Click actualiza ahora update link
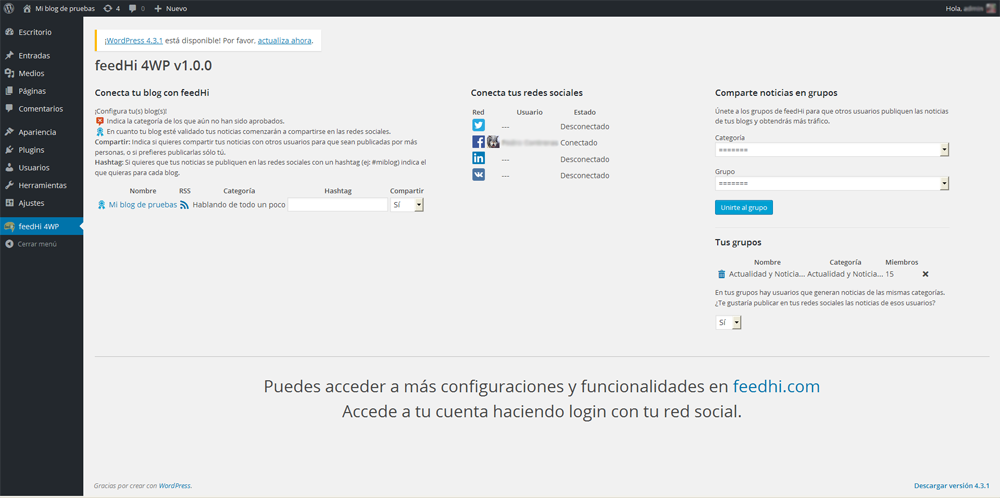The width and height of the screenshot is (1000, 498). [284, 40]
